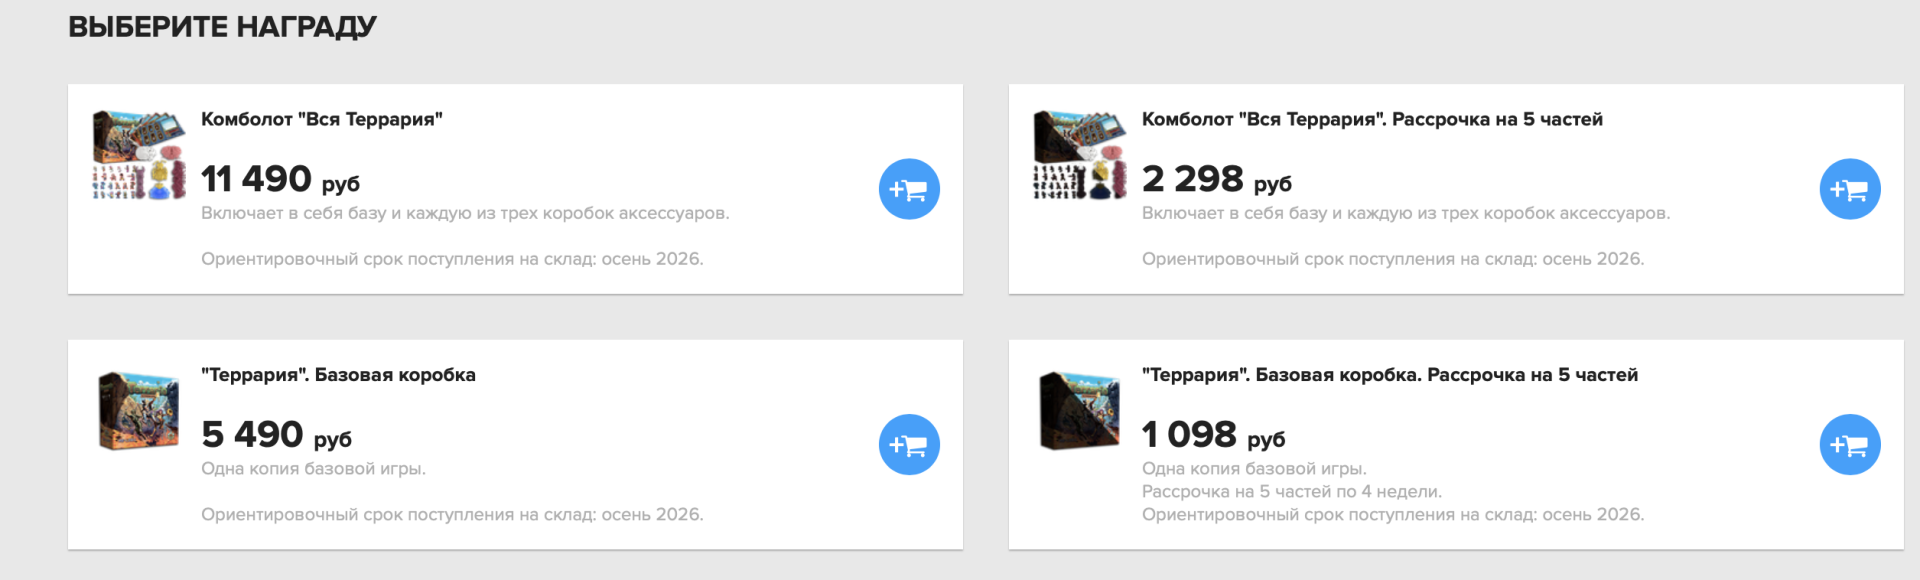The height and width of the screenshot is (580, 1920).
Task: Add 1 098 руб installment base box to cart
Action: pyautogui.click(x=1850, y=445)
